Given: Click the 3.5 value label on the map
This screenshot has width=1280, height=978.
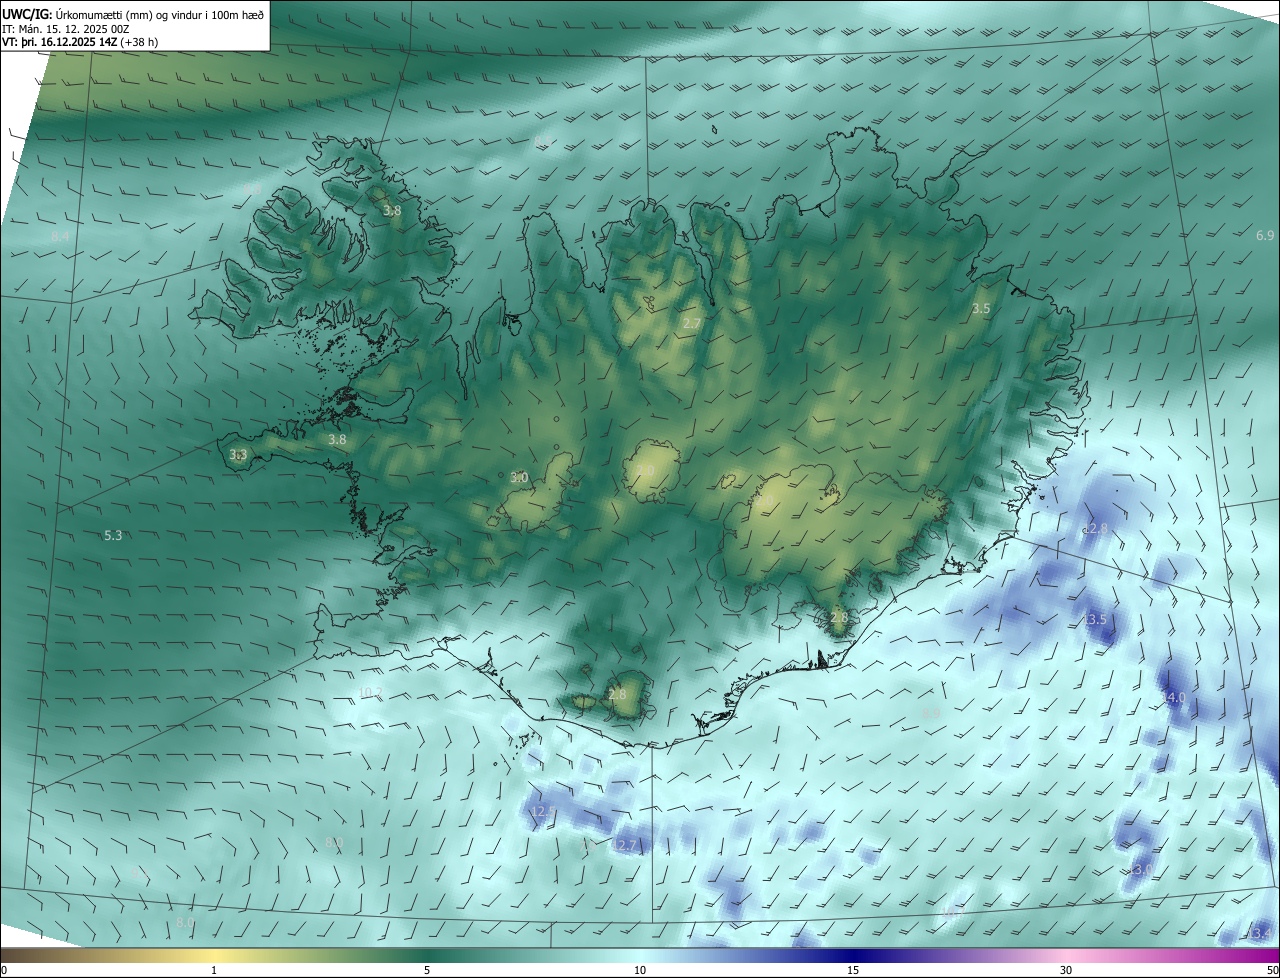Looking at the screenshot, I should (981, 309).
